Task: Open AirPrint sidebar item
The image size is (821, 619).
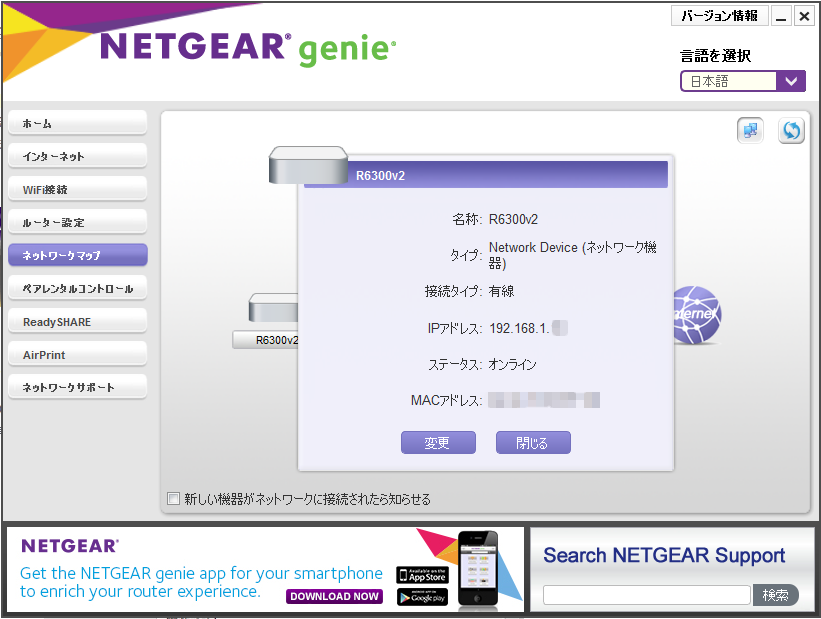Action: (77, 354)
